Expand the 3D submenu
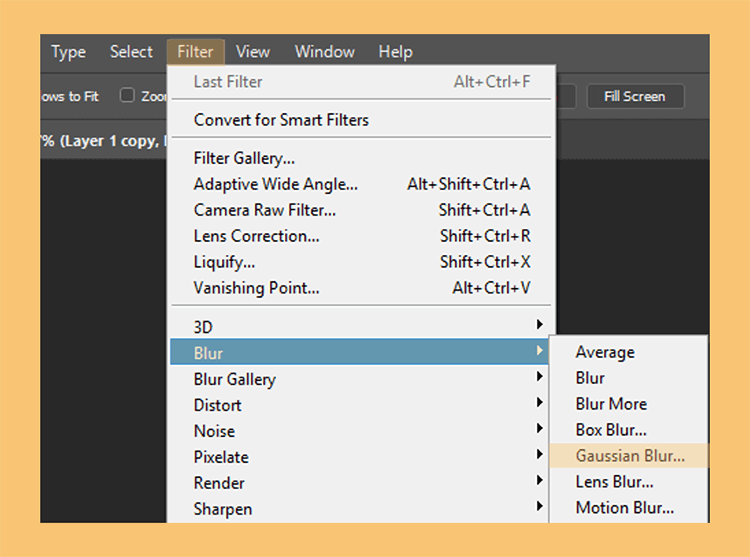750x557 pixels. [x=361, y=327]
